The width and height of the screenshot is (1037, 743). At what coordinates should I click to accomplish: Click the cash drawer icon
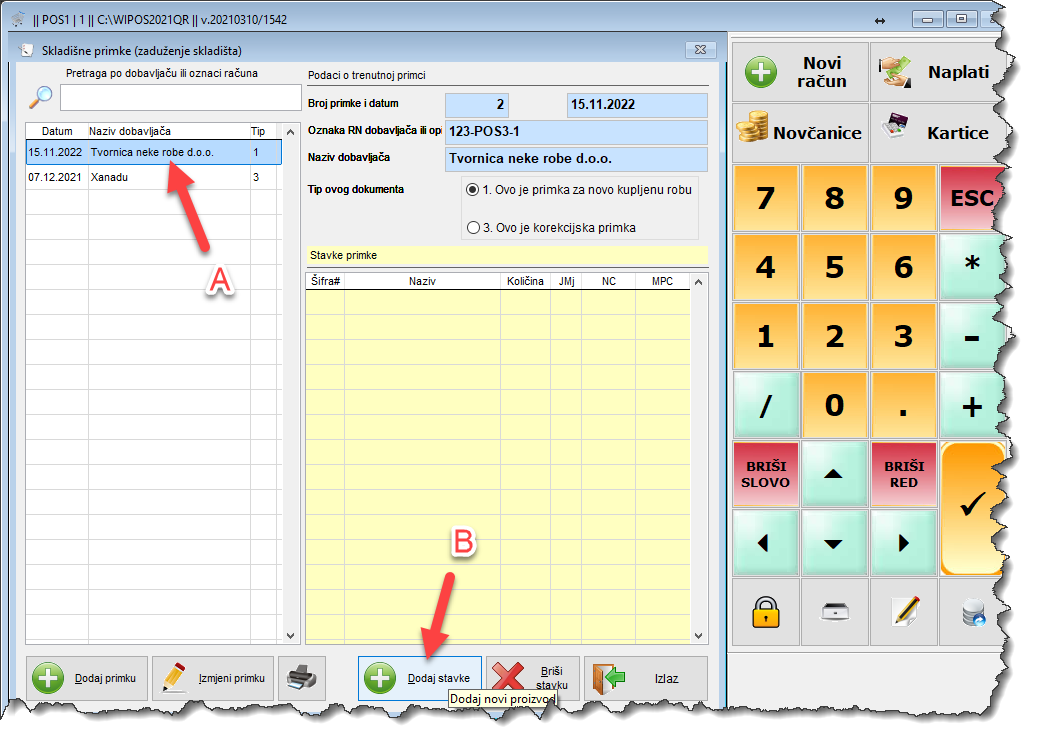834,612
